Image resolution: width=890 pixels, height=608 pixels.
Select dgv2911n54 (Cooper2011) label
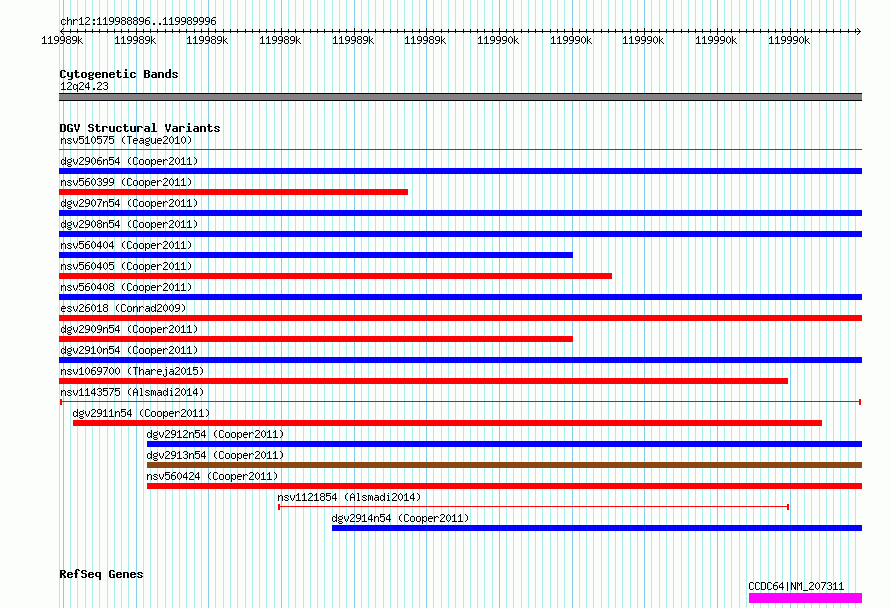click(x=141, y=413)
